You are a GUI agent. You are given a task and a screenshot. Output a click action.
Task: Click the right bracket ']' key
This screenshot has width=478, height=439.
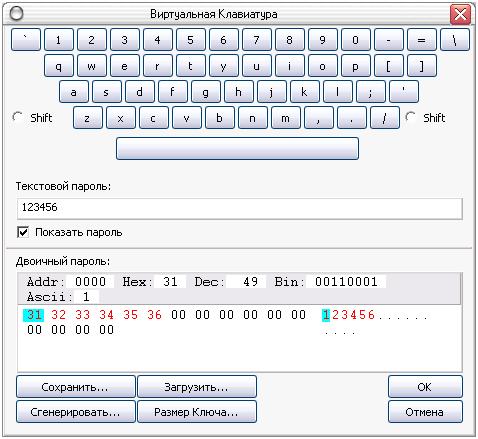(422, 66)
